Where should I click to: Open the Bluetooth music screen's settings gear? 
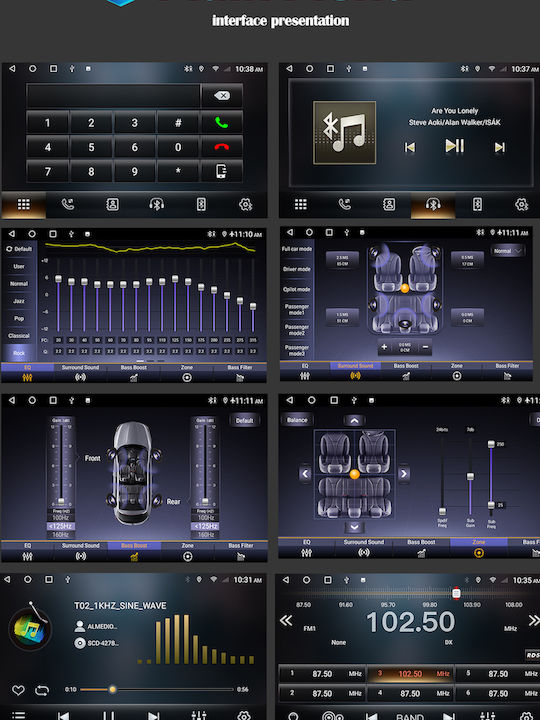coord(522,204)
